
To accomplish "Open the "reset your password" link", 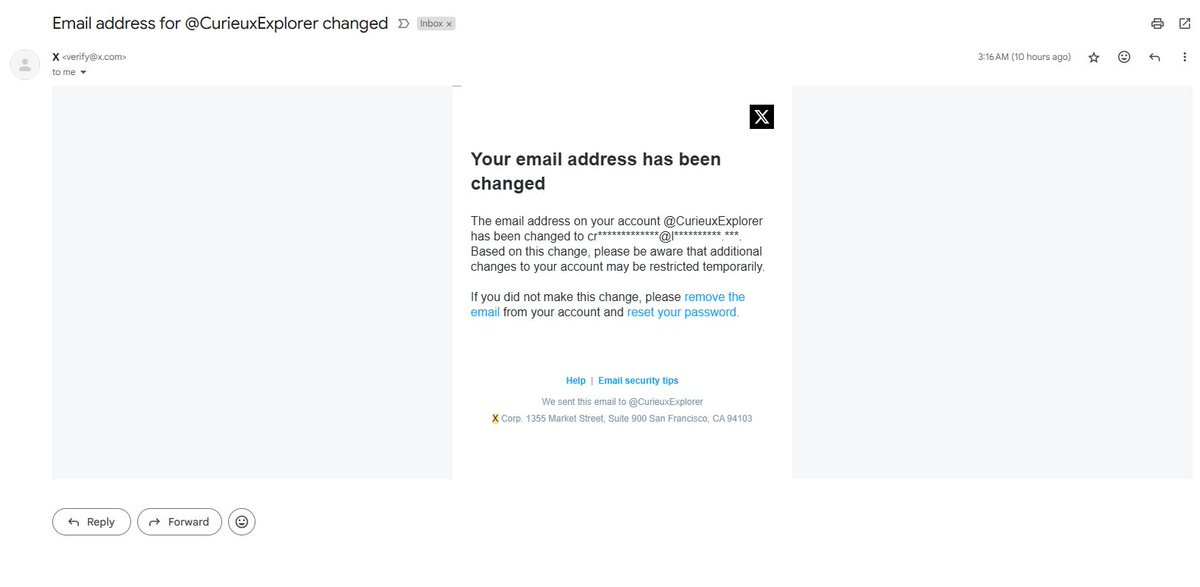I will (x=683, y=312).
